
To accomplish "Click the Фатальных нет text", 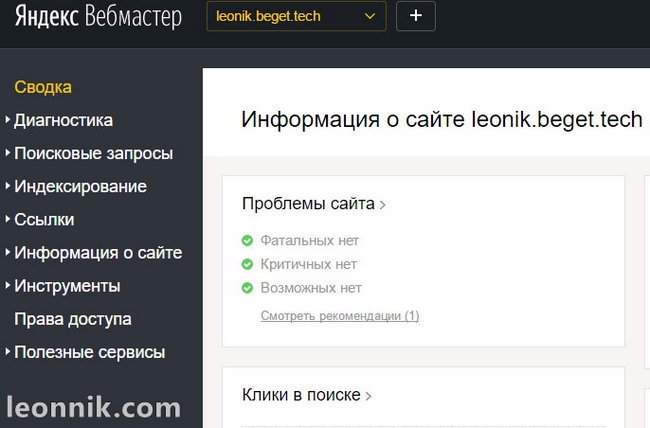I will pos(309,241).
